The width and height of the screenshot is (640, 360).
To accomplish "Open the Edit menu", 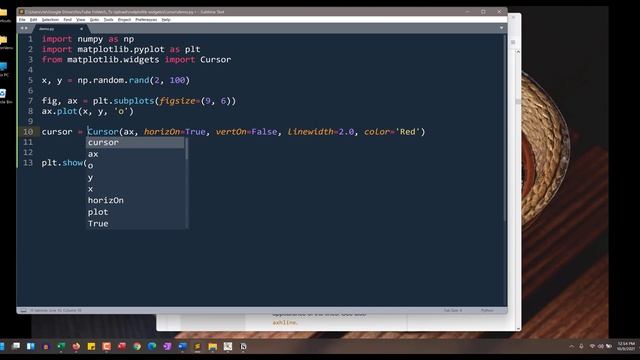I will [33, 20].
